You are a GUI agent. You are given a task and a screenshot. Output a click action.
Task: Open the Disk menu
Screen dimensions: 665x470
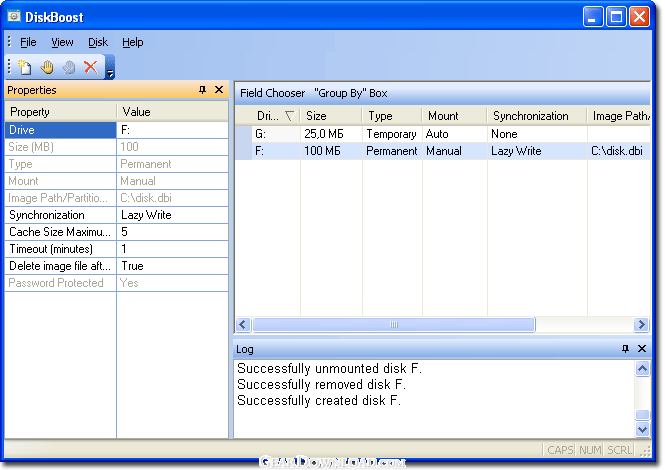tap(98, 42)
